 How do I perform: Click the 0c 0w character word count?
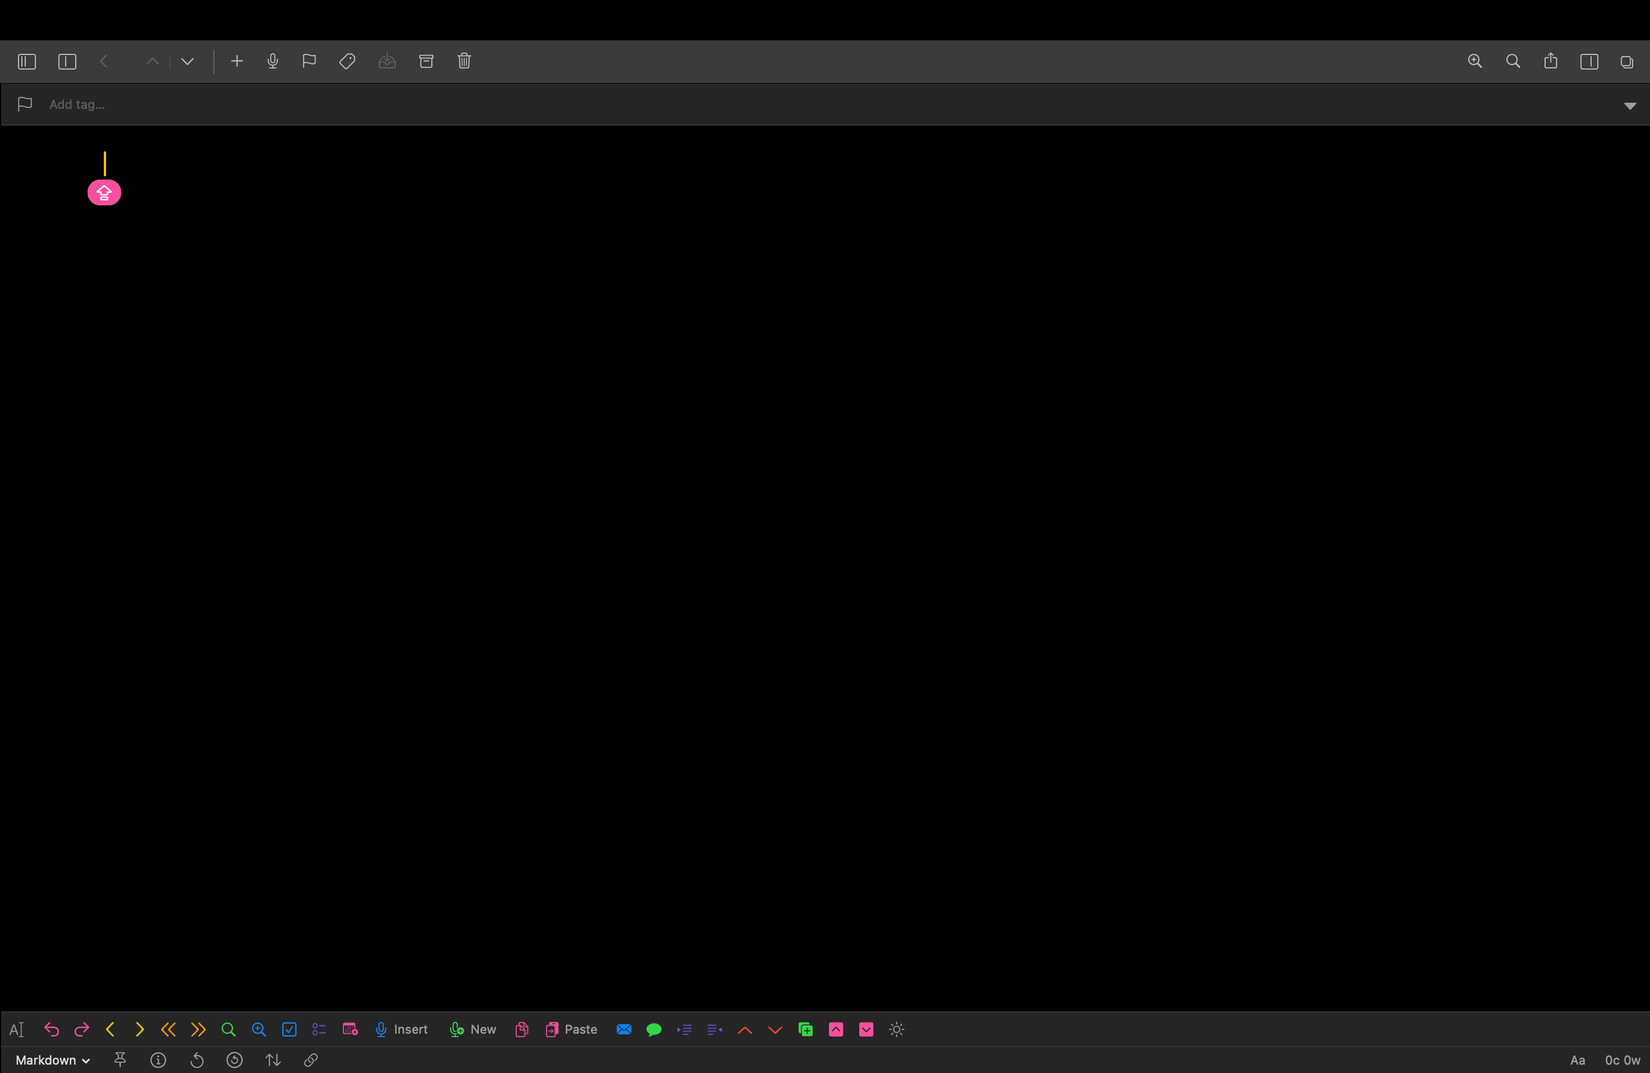coord(1622,1060)
